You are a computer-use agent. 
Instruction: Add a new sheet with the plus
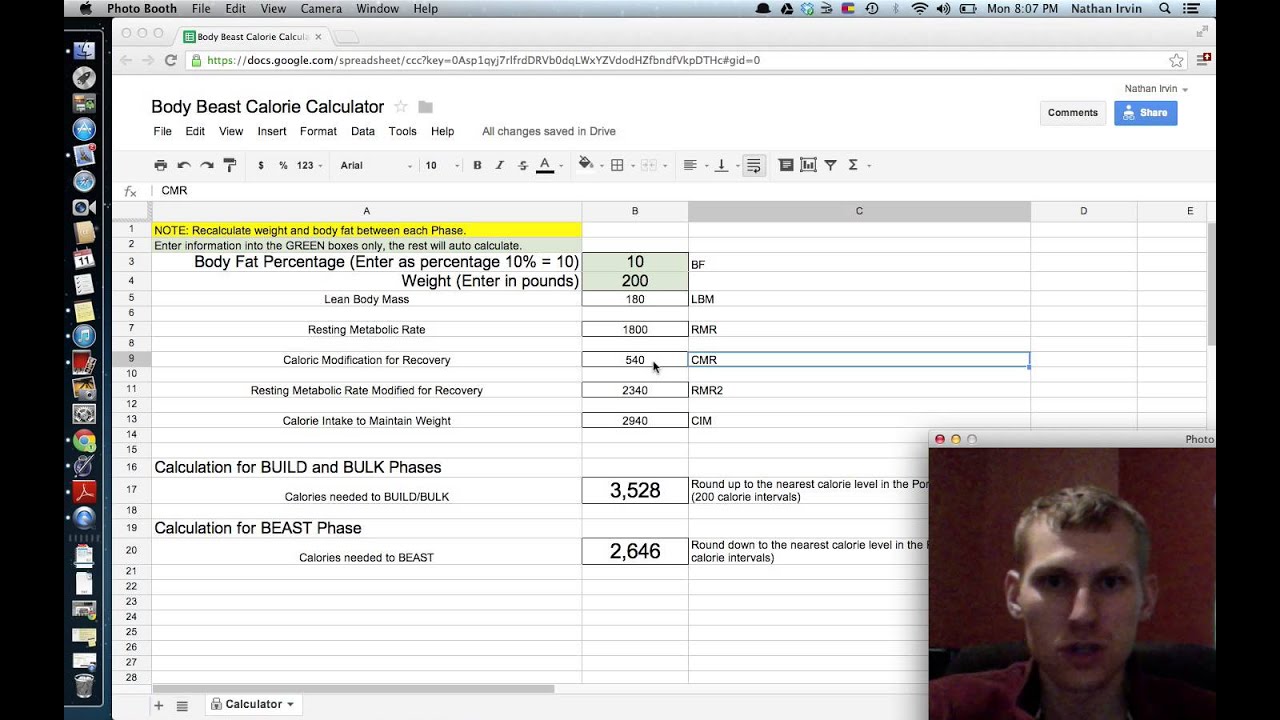(x=158, y=705)
